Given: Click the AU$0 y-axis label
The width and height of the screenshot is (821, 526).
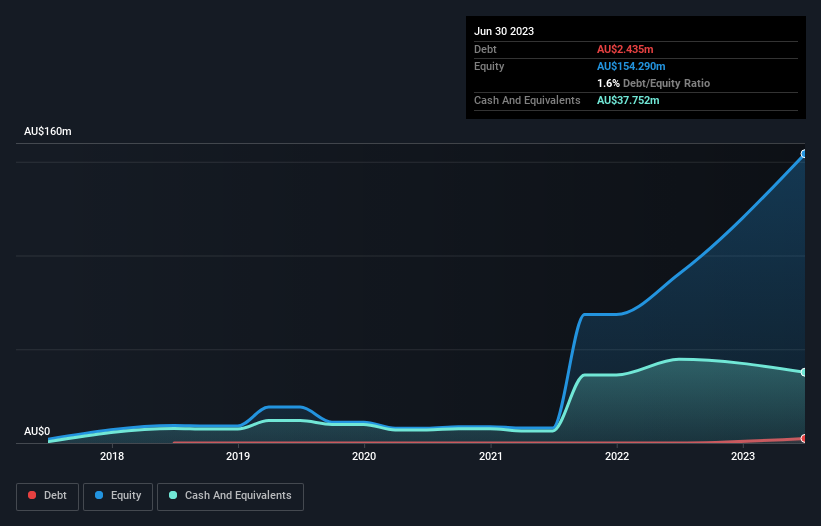Looking at the screenshot, I should coord(37,431).
